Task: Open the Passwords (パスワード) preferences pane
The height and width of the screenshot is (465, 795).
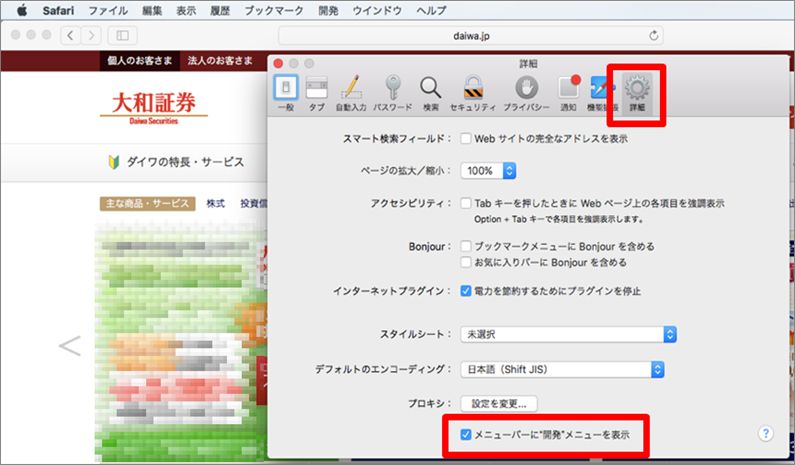Action: (x=392, y=93)
